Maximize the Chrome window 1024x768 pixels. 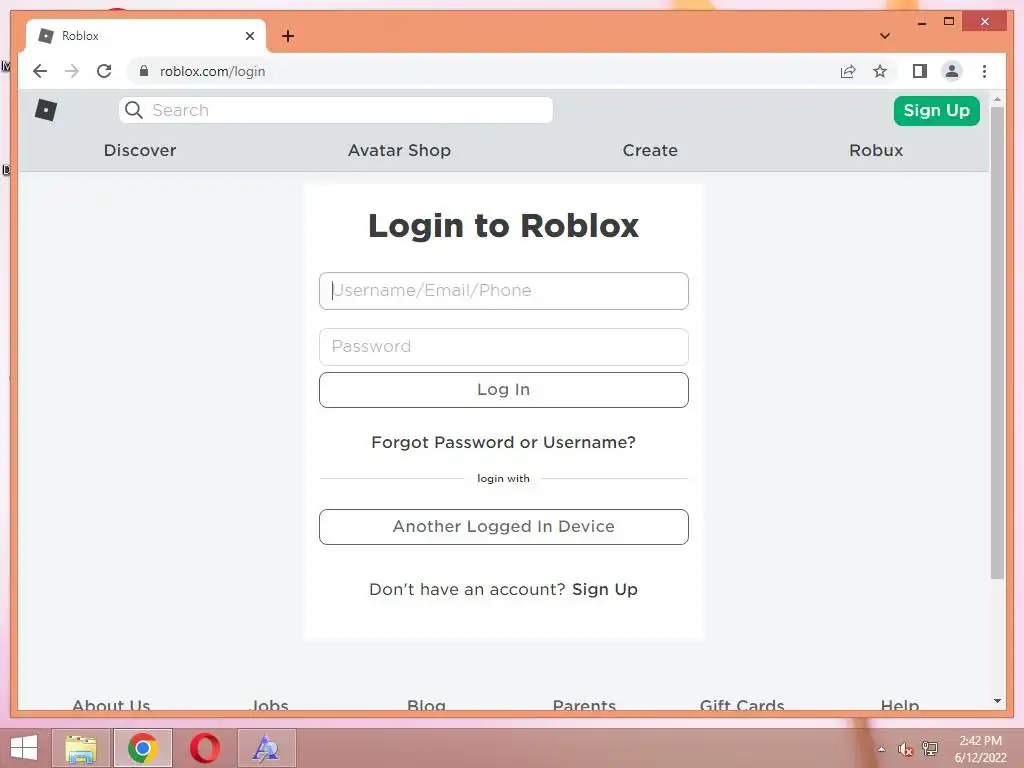(949, 22)
